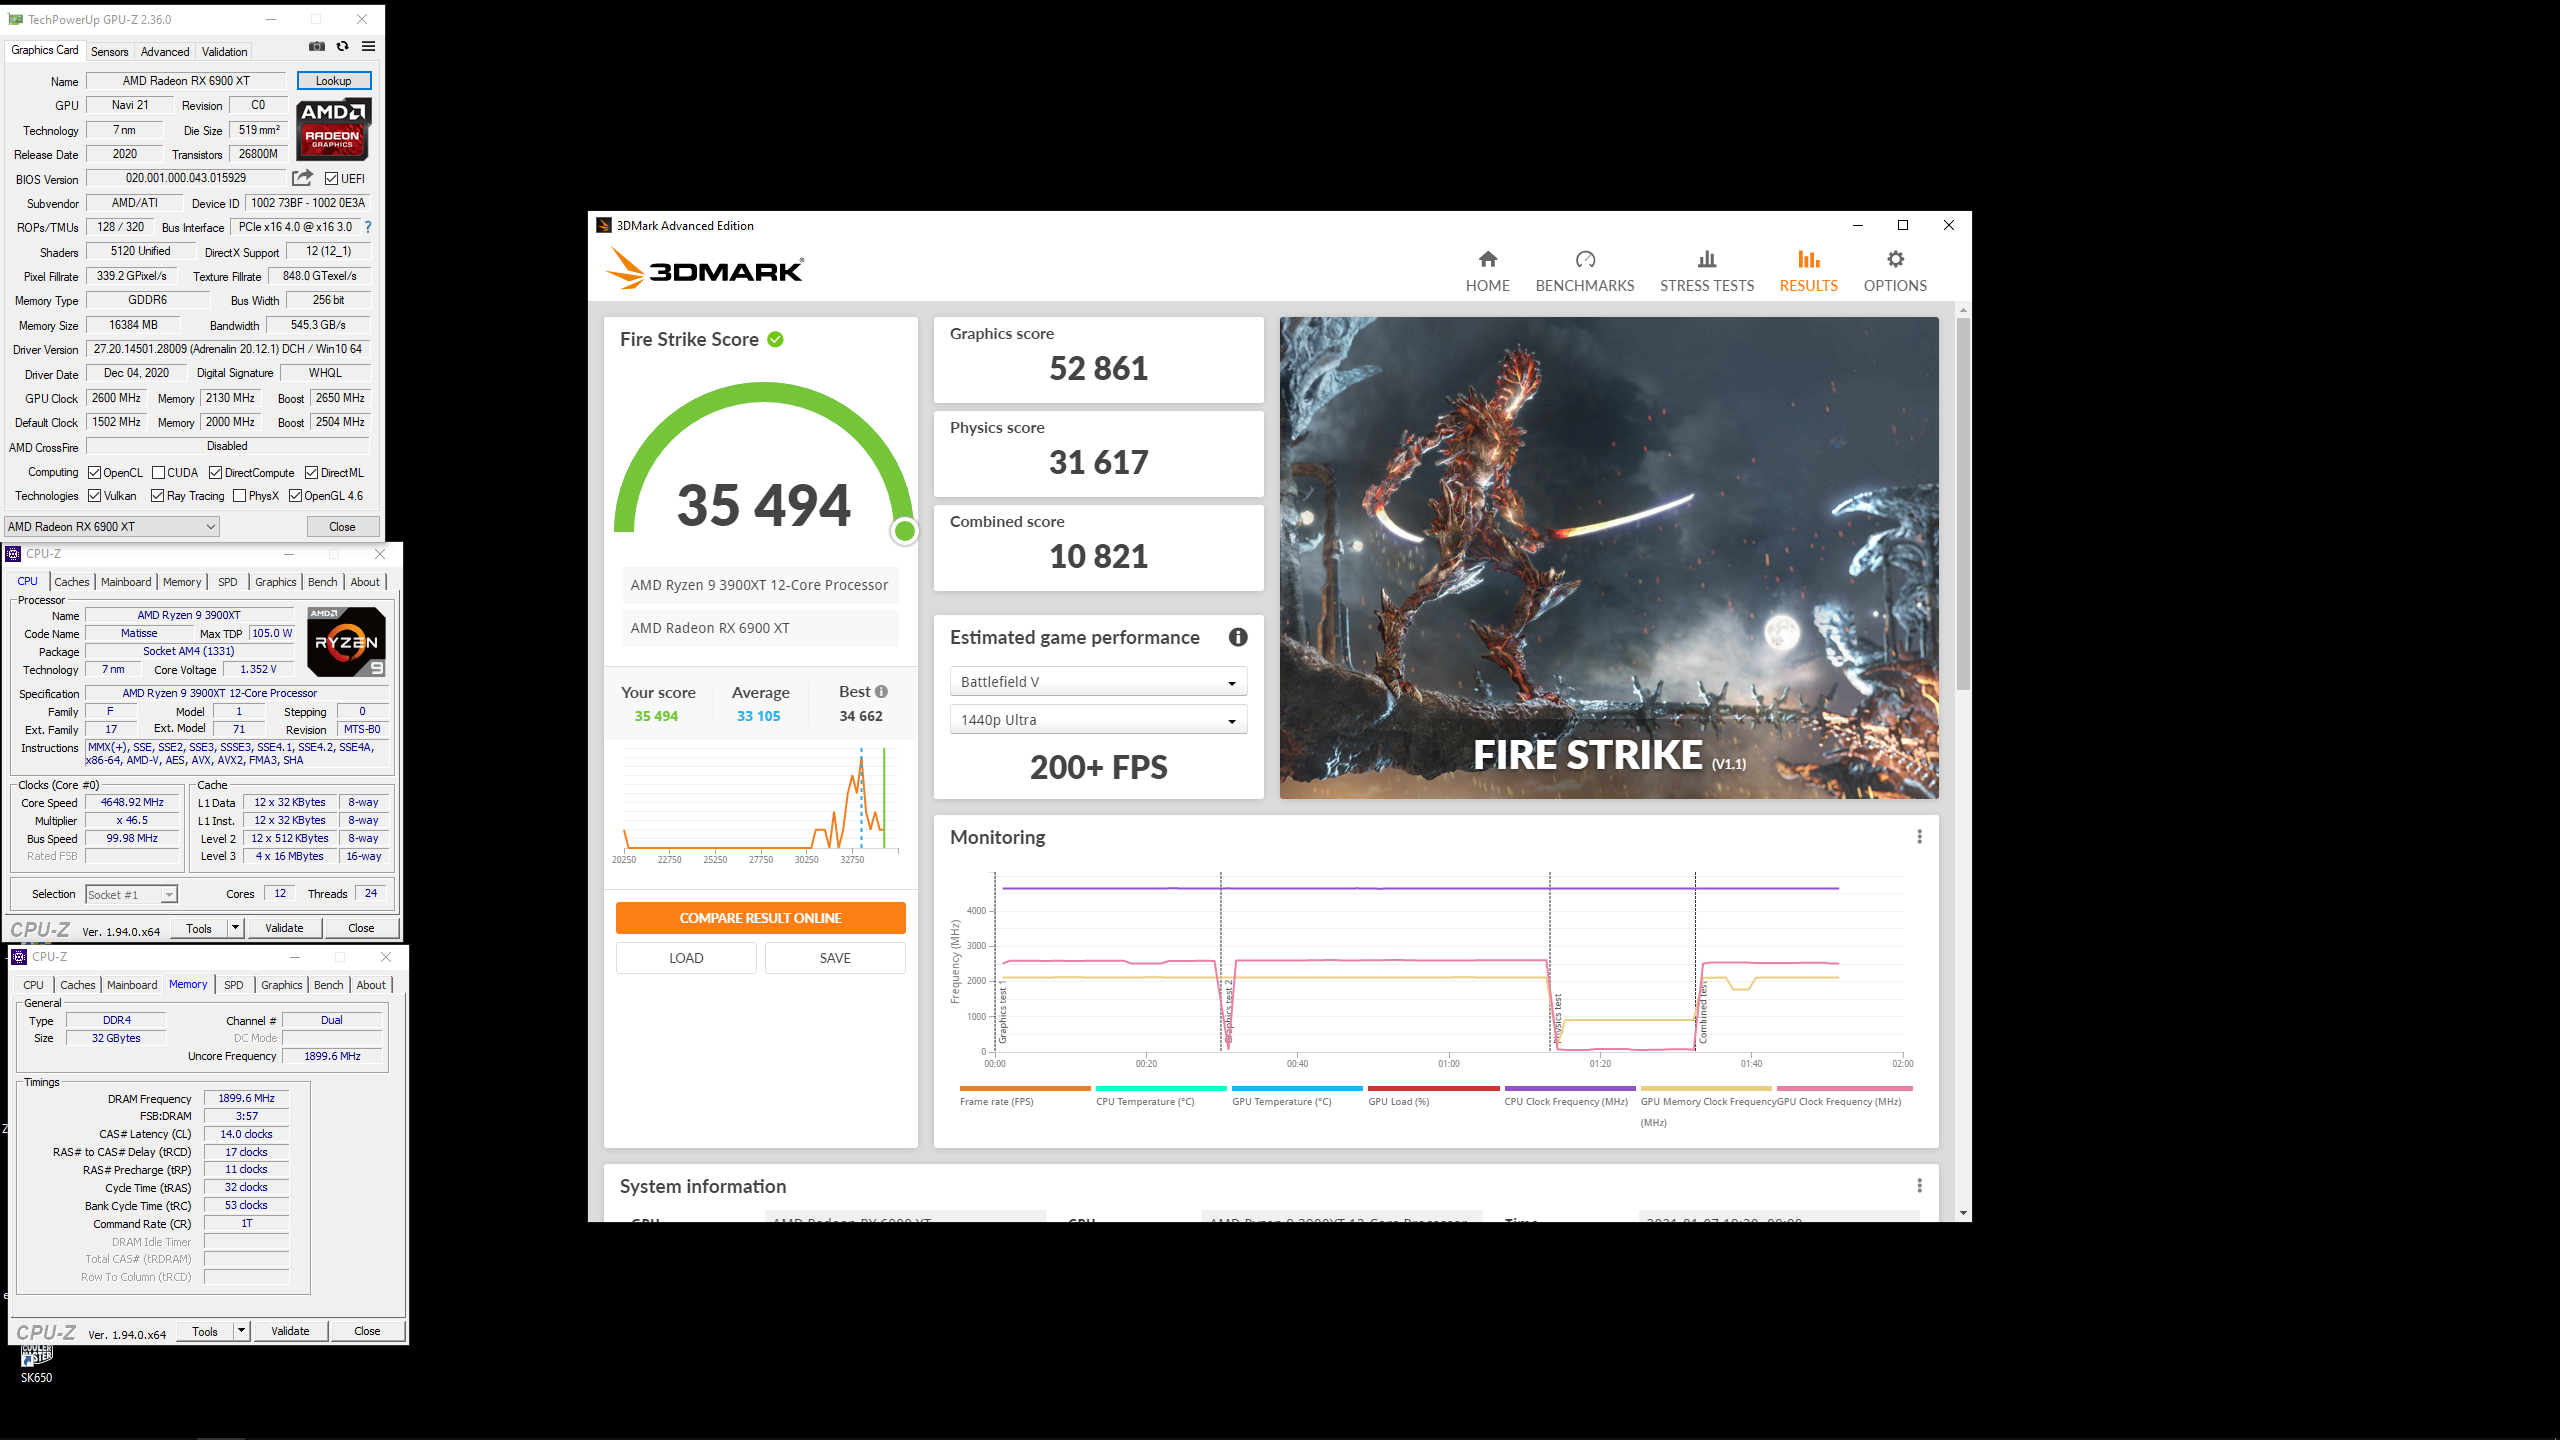
Task: Toggle OpenCL checkbox
Action: (x=94, y=473)
